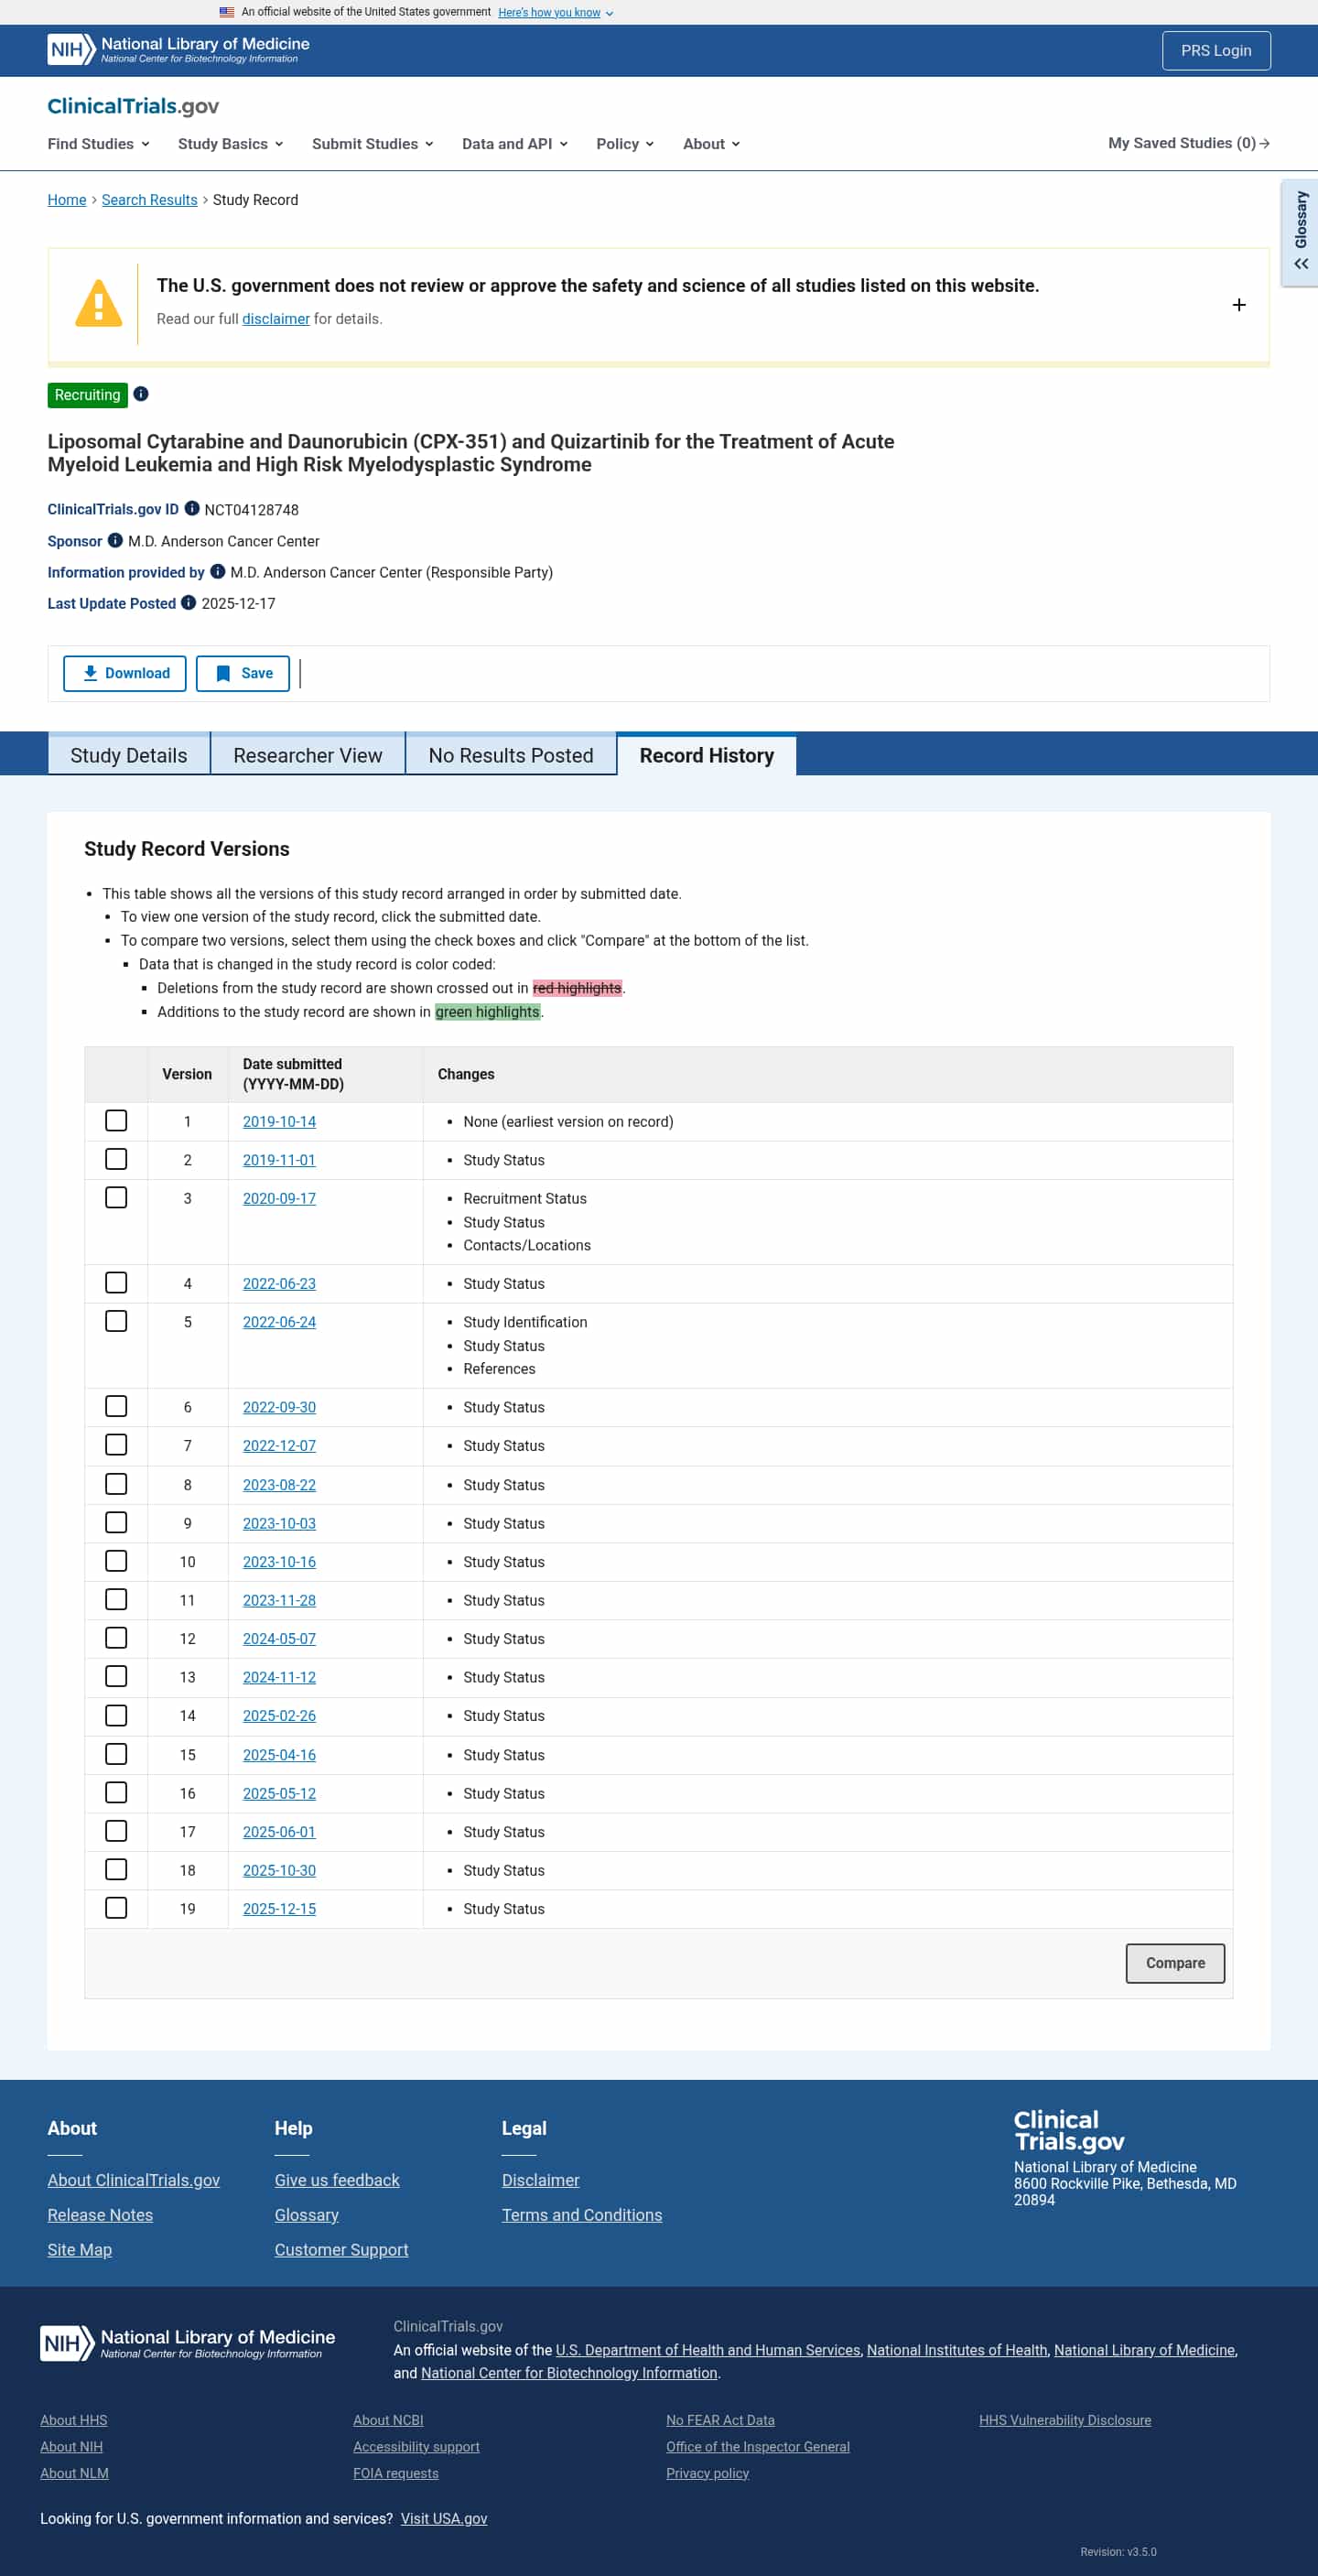Expand the Find Studies menu
1318x2576 pixels.
[x=98, y=144]
